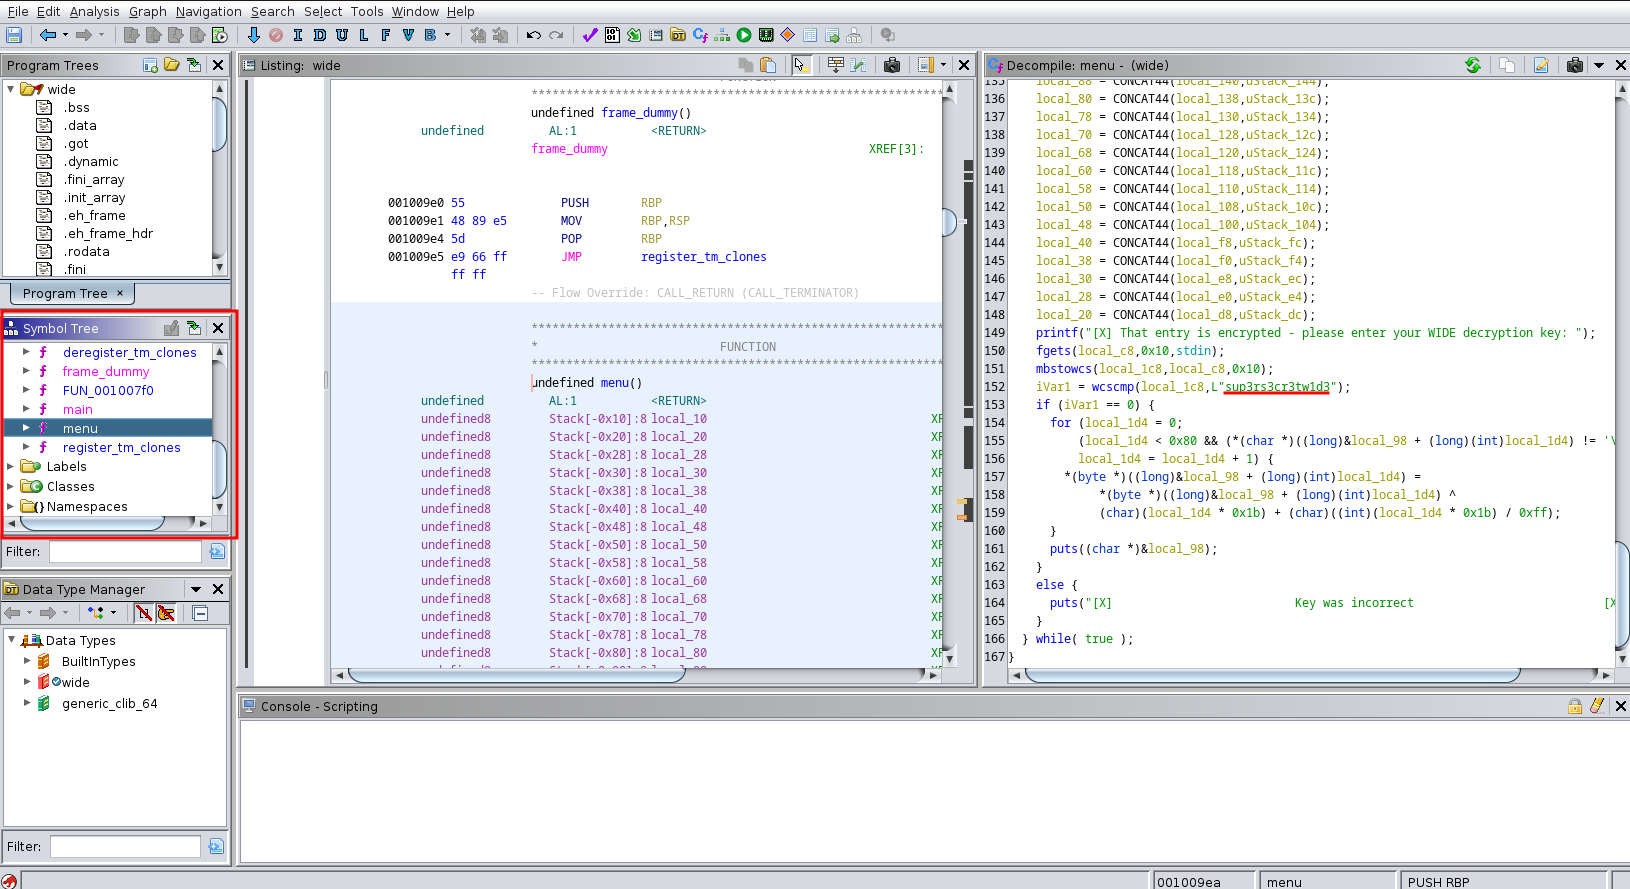This screenshot has height=889, width=1630.
Task: Take a snapshot of the Decompile panel
Action: [x=1575, y=65]
